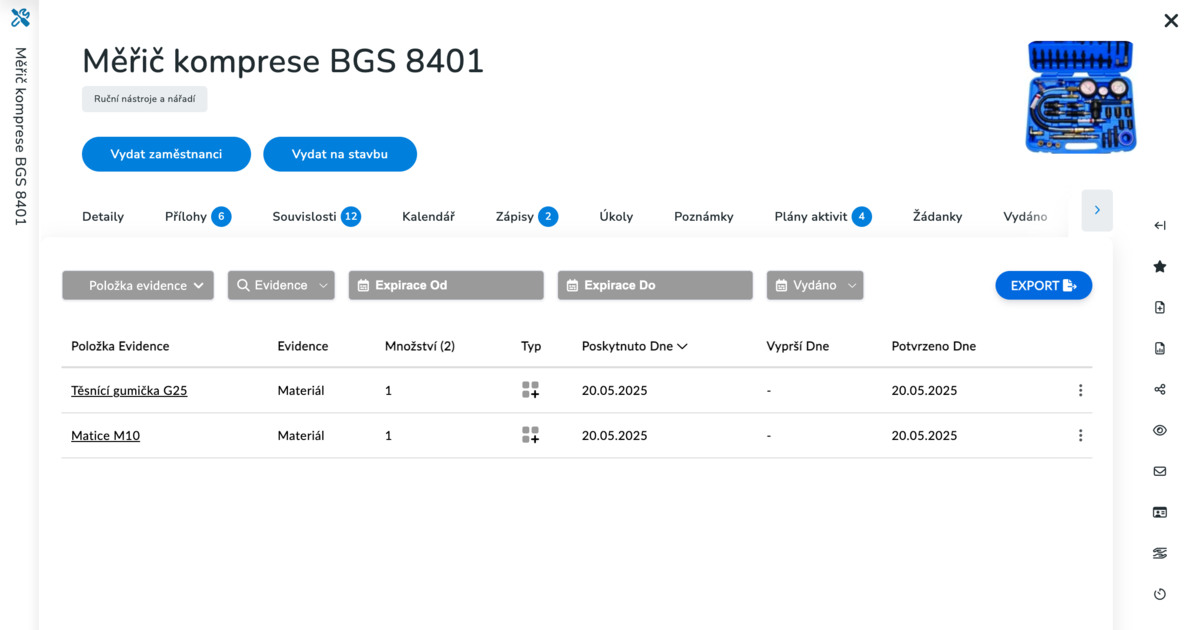
Task: Click the envelope mail icon in sidebar
Action: 1160,471
